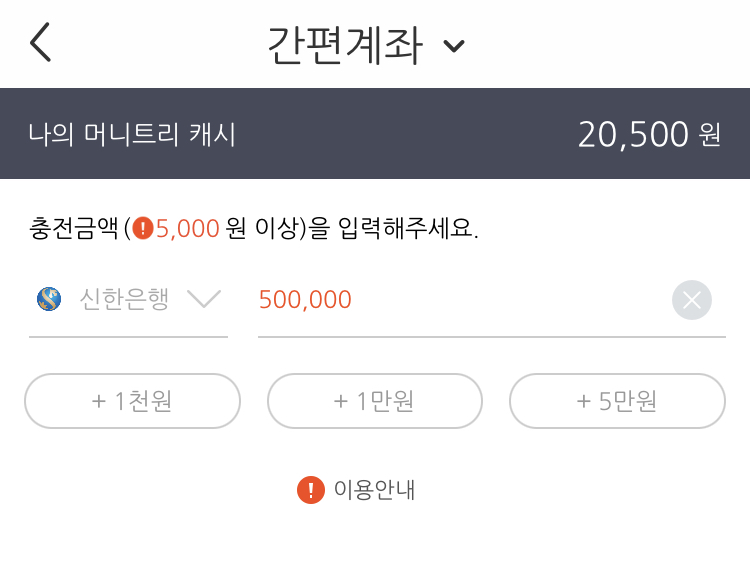Add 1만원 to the charge amount
The height and width of the screenshot is (575, 750).
[374, 401]
